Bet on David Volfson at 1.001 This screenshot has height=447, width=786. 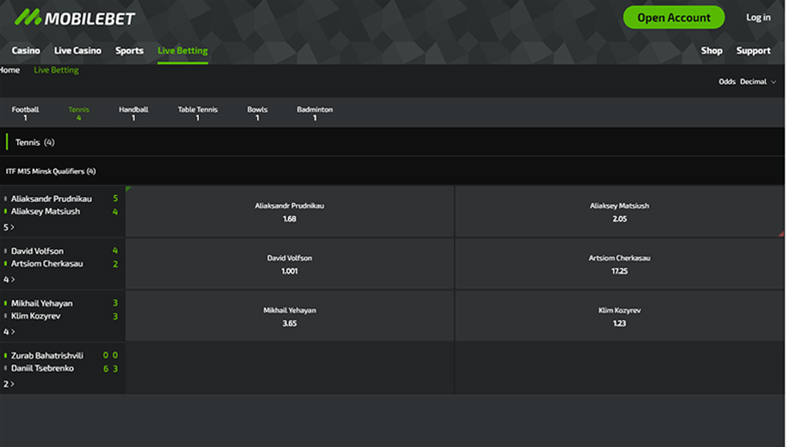coord(290,264)
